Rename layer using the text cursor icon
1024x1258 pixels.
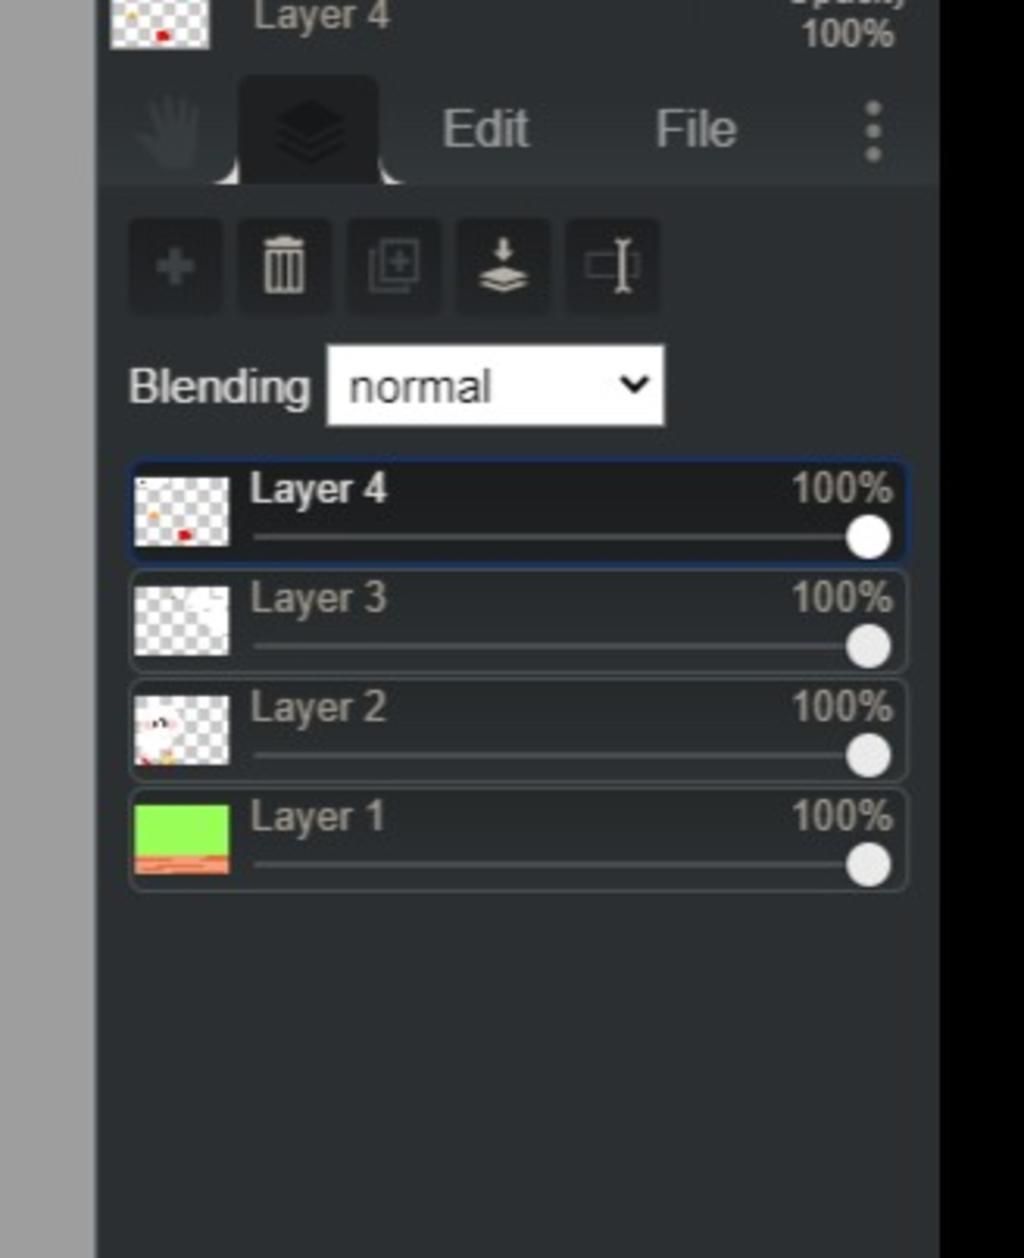pyautogui.click(x=613, y=267)
